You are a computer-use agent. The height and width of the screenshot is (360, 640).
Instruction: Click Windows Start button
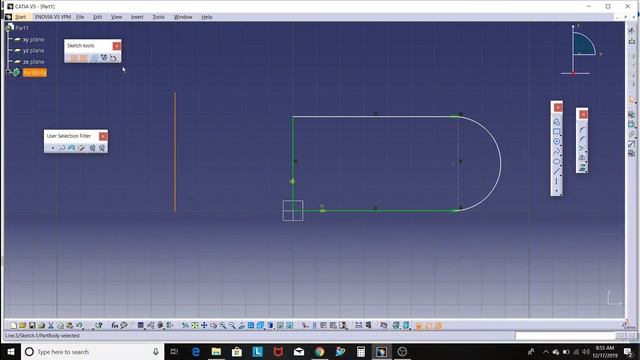tap(11, 351)
